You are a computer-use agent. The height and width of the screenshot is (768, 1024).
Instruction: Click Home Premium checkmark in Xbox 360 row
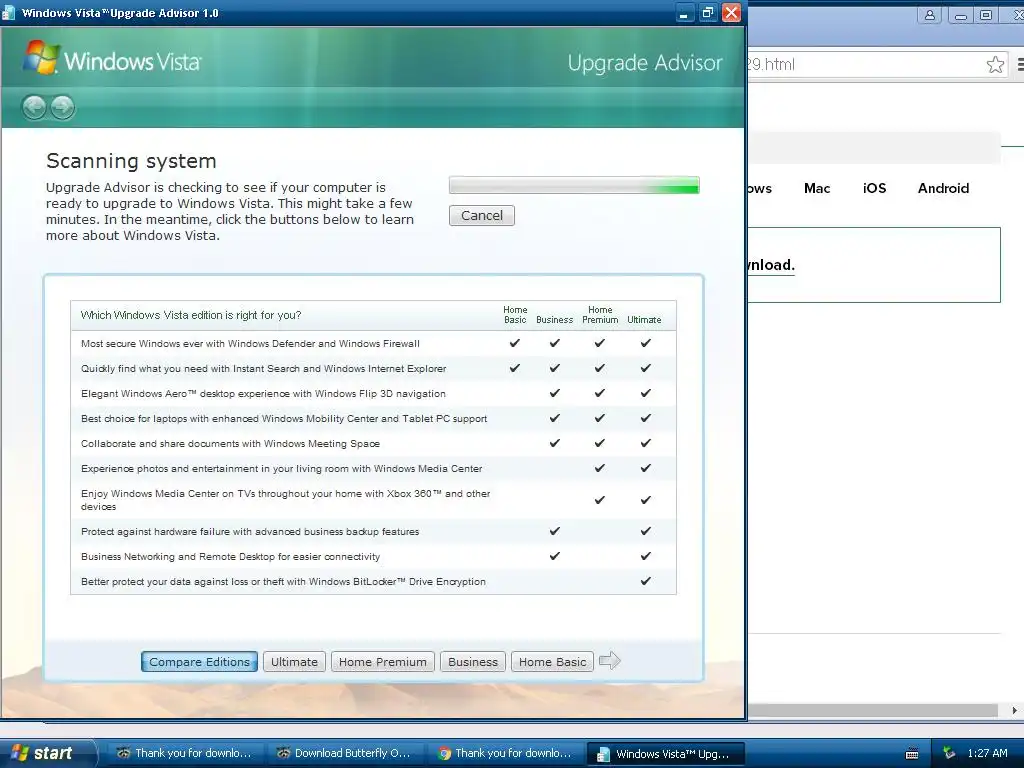pyautogui.click(x=600, y=500)
